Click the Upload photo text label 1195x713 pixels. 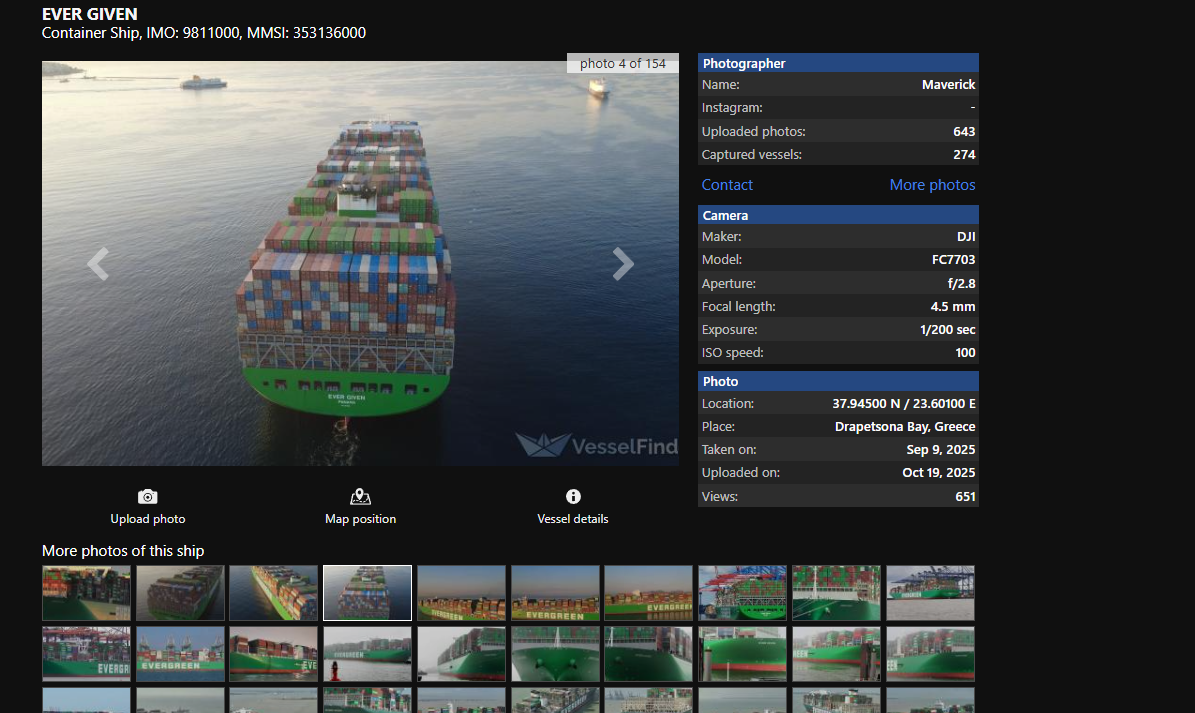[x=148, y=519]
